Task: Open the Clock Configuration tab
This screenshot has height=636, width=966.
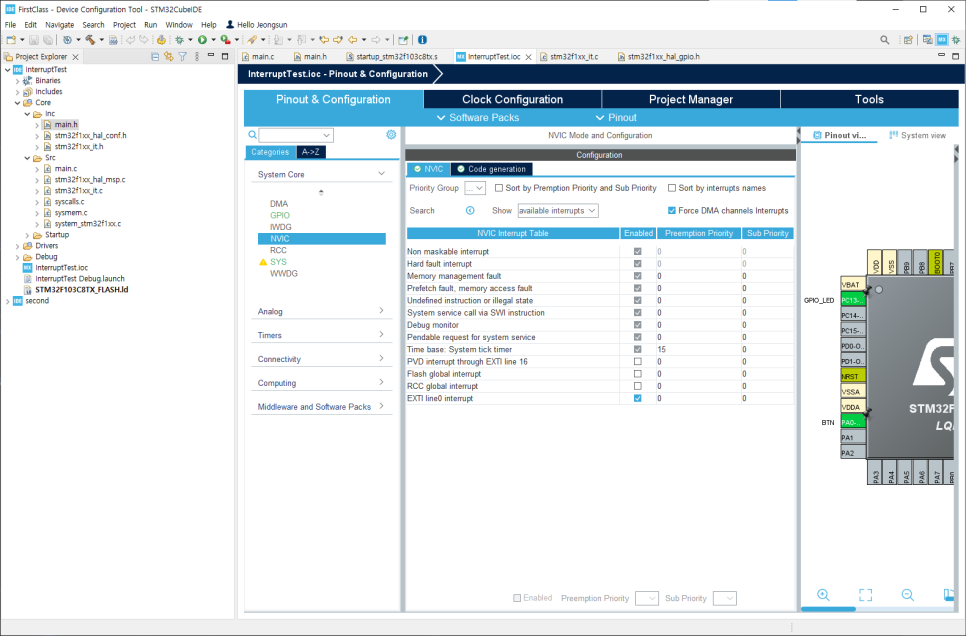Action: coord(513,99)
